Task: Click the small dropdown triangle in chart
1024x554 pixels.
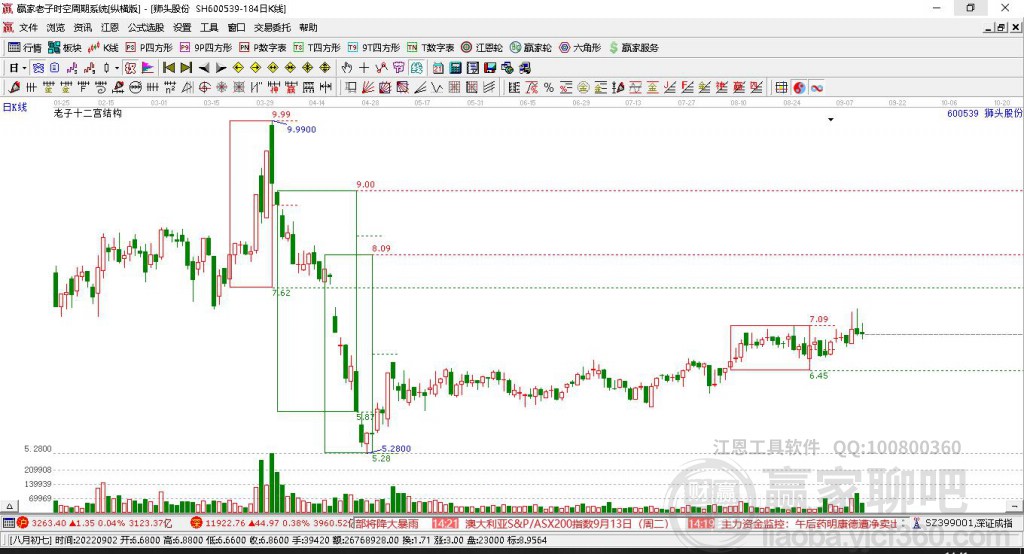Action: (x=831, y=120)
